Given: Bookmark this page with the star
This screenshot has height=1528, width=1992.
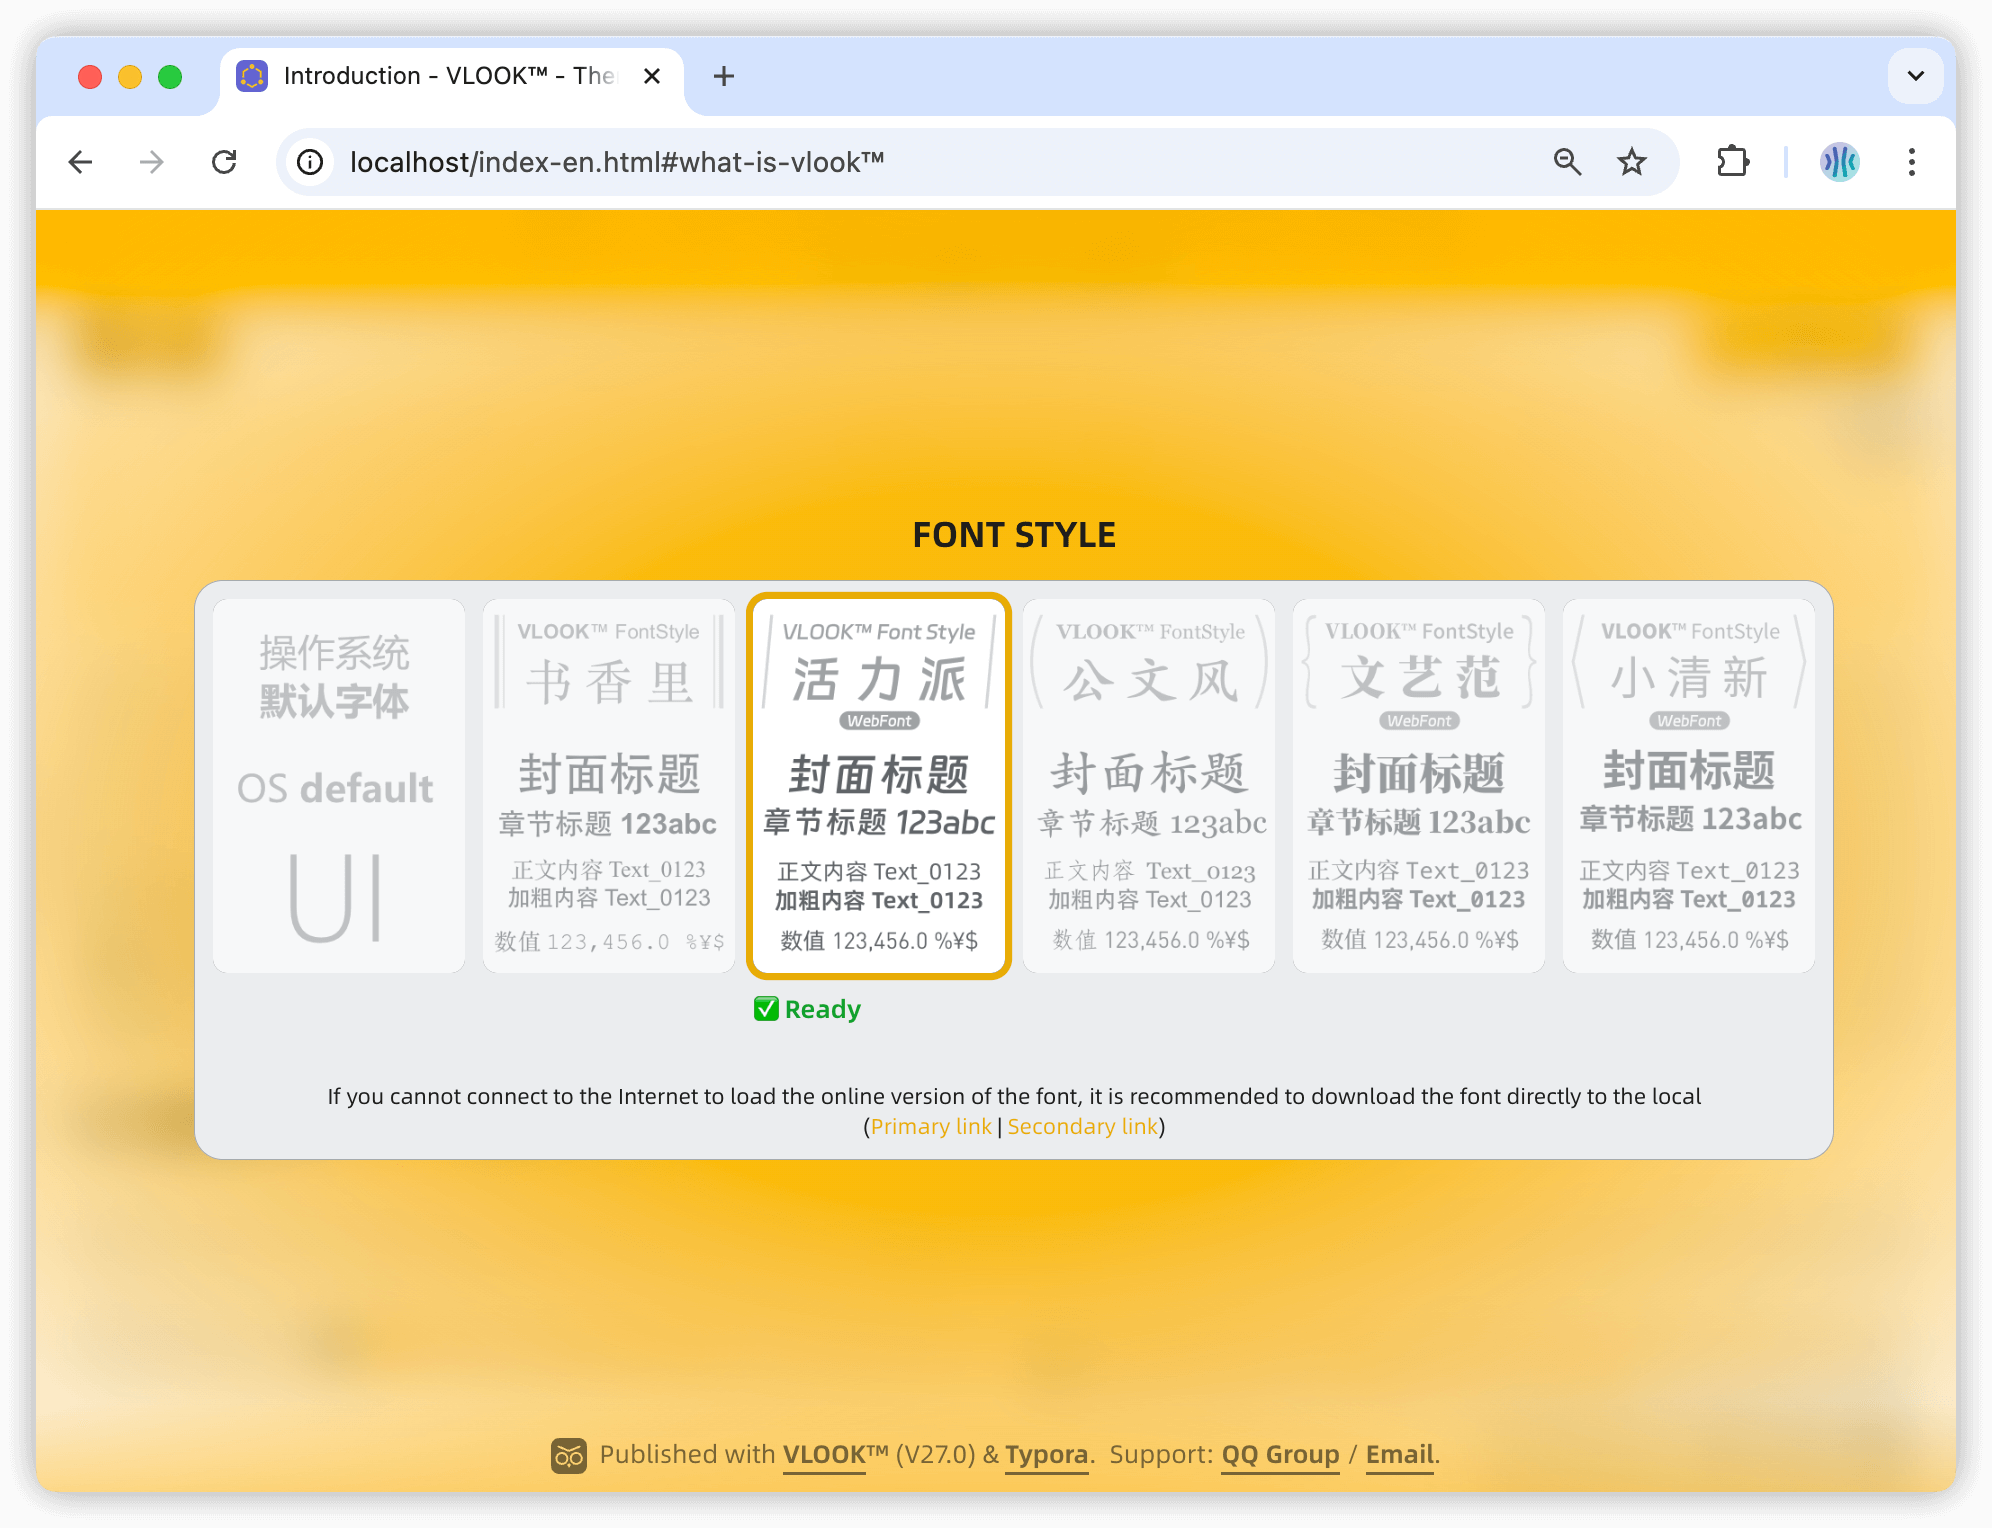Looking at the screenshot, I should pyautogui.click(x=1632, y=162).
